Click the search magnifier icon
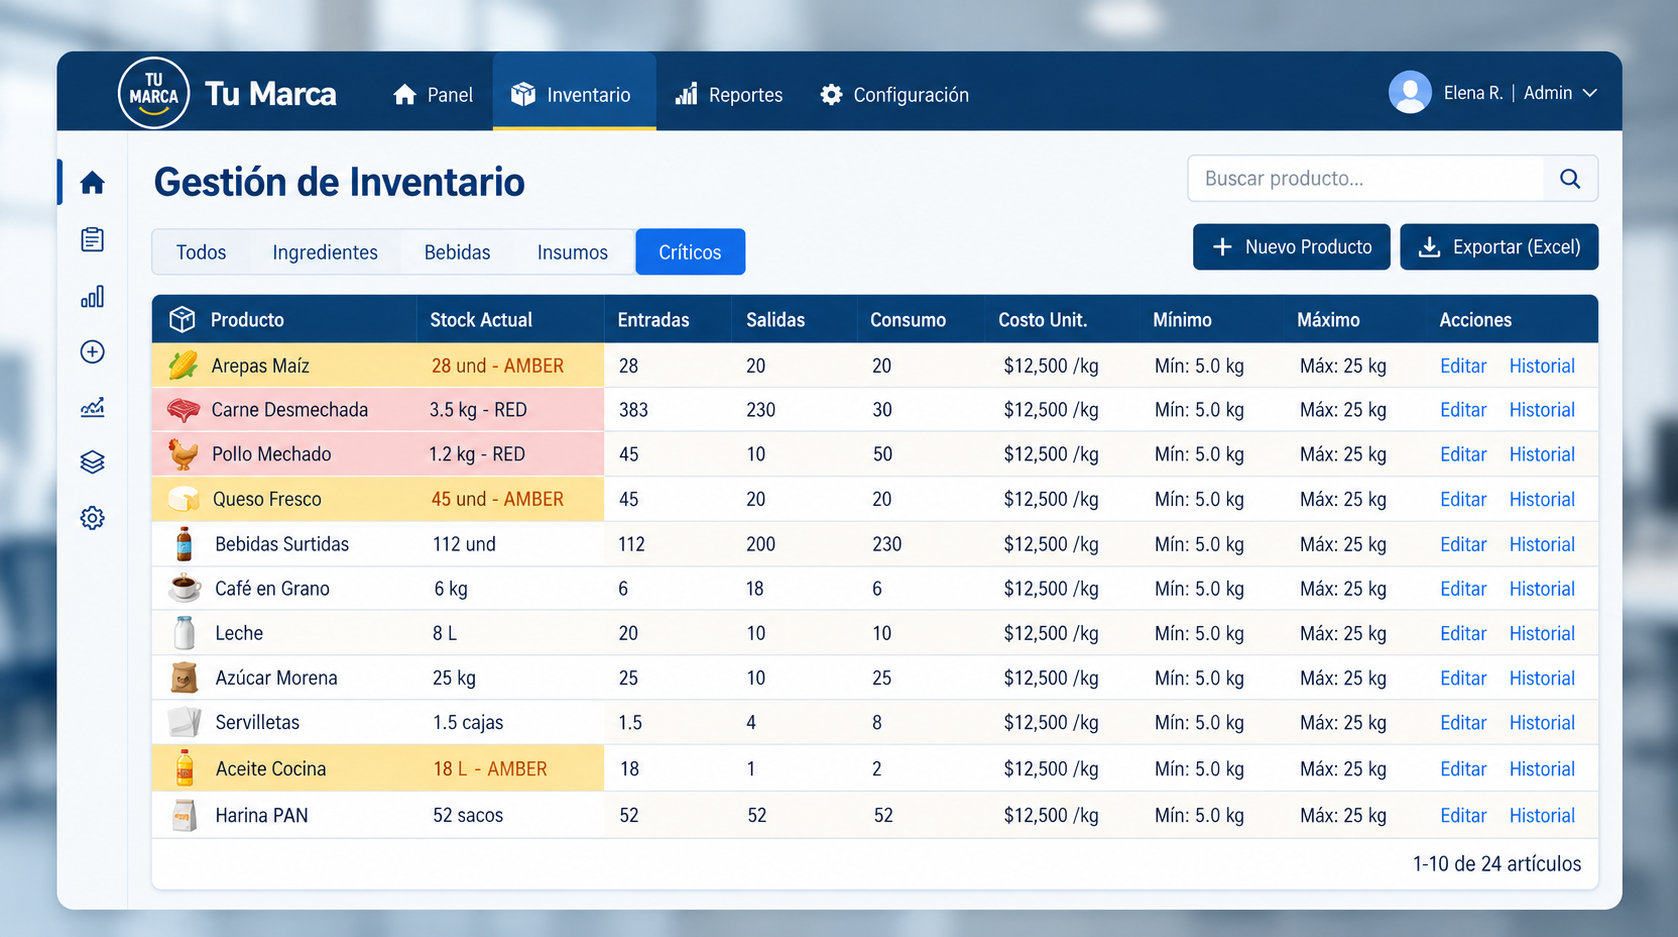 [x=1570, y=179]
